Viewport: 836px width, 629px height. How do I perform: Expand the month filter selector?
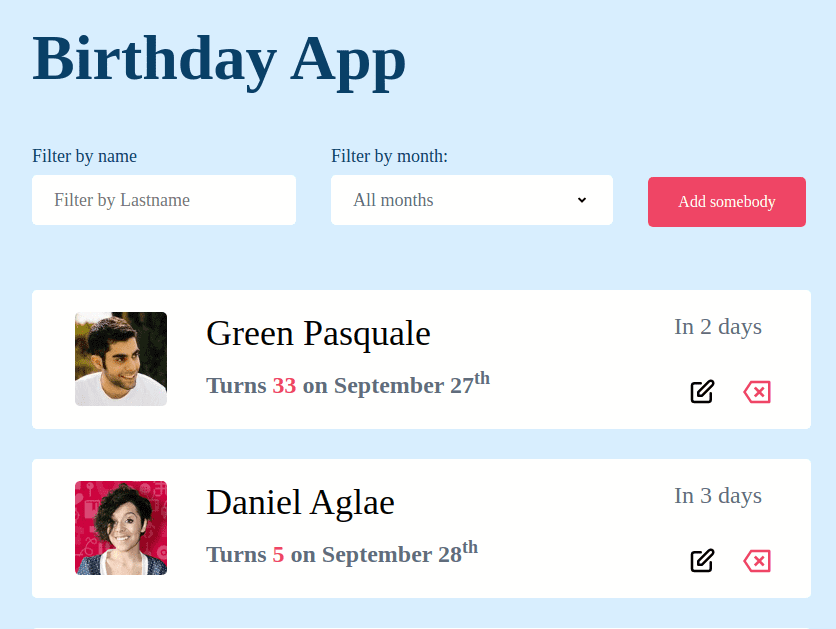[x=472, y=200]
